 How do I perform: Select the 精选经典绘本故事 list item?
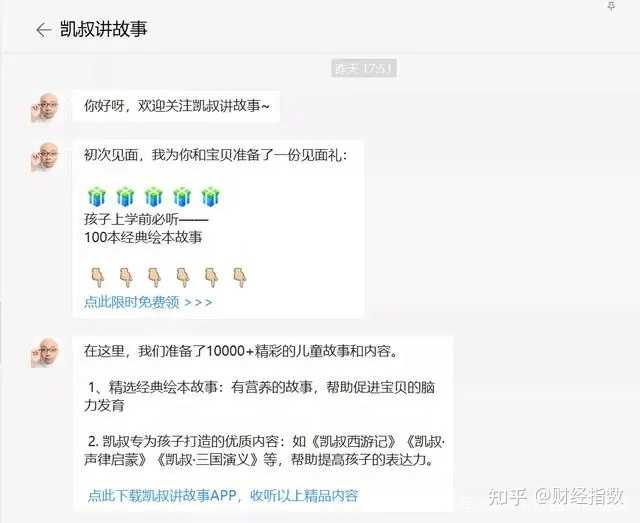[260, 396]
